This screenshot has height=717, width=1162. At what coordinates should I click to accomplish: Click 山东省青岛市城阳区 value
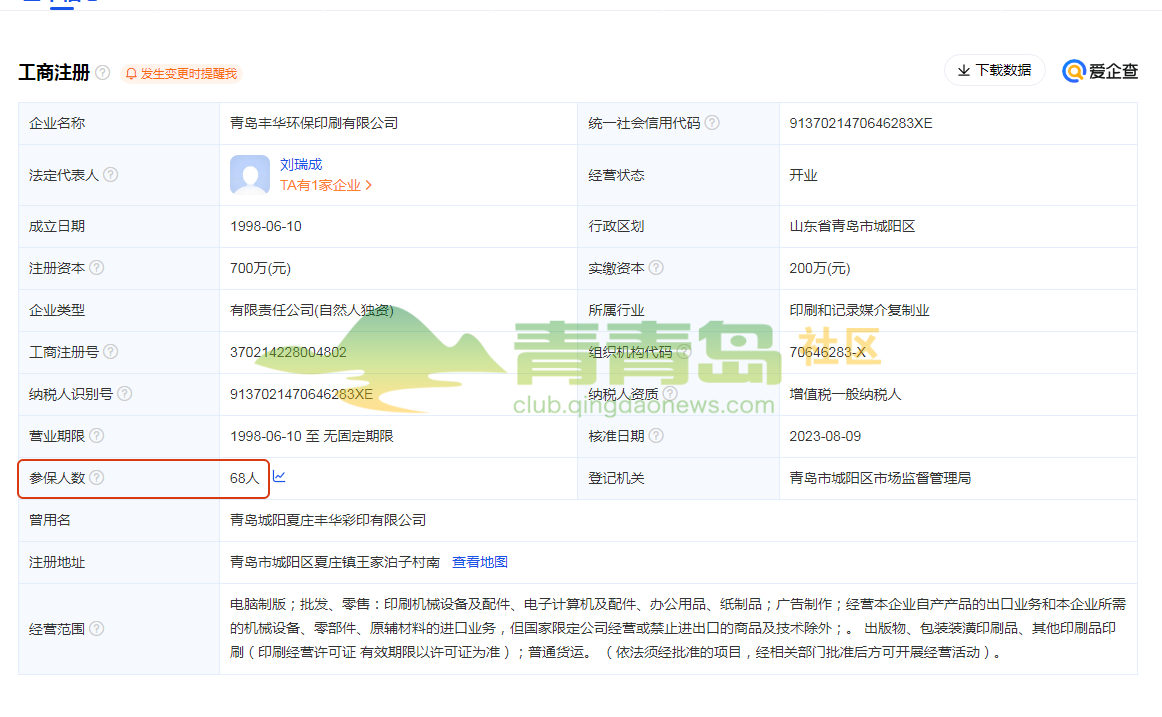tap(852, 227)
